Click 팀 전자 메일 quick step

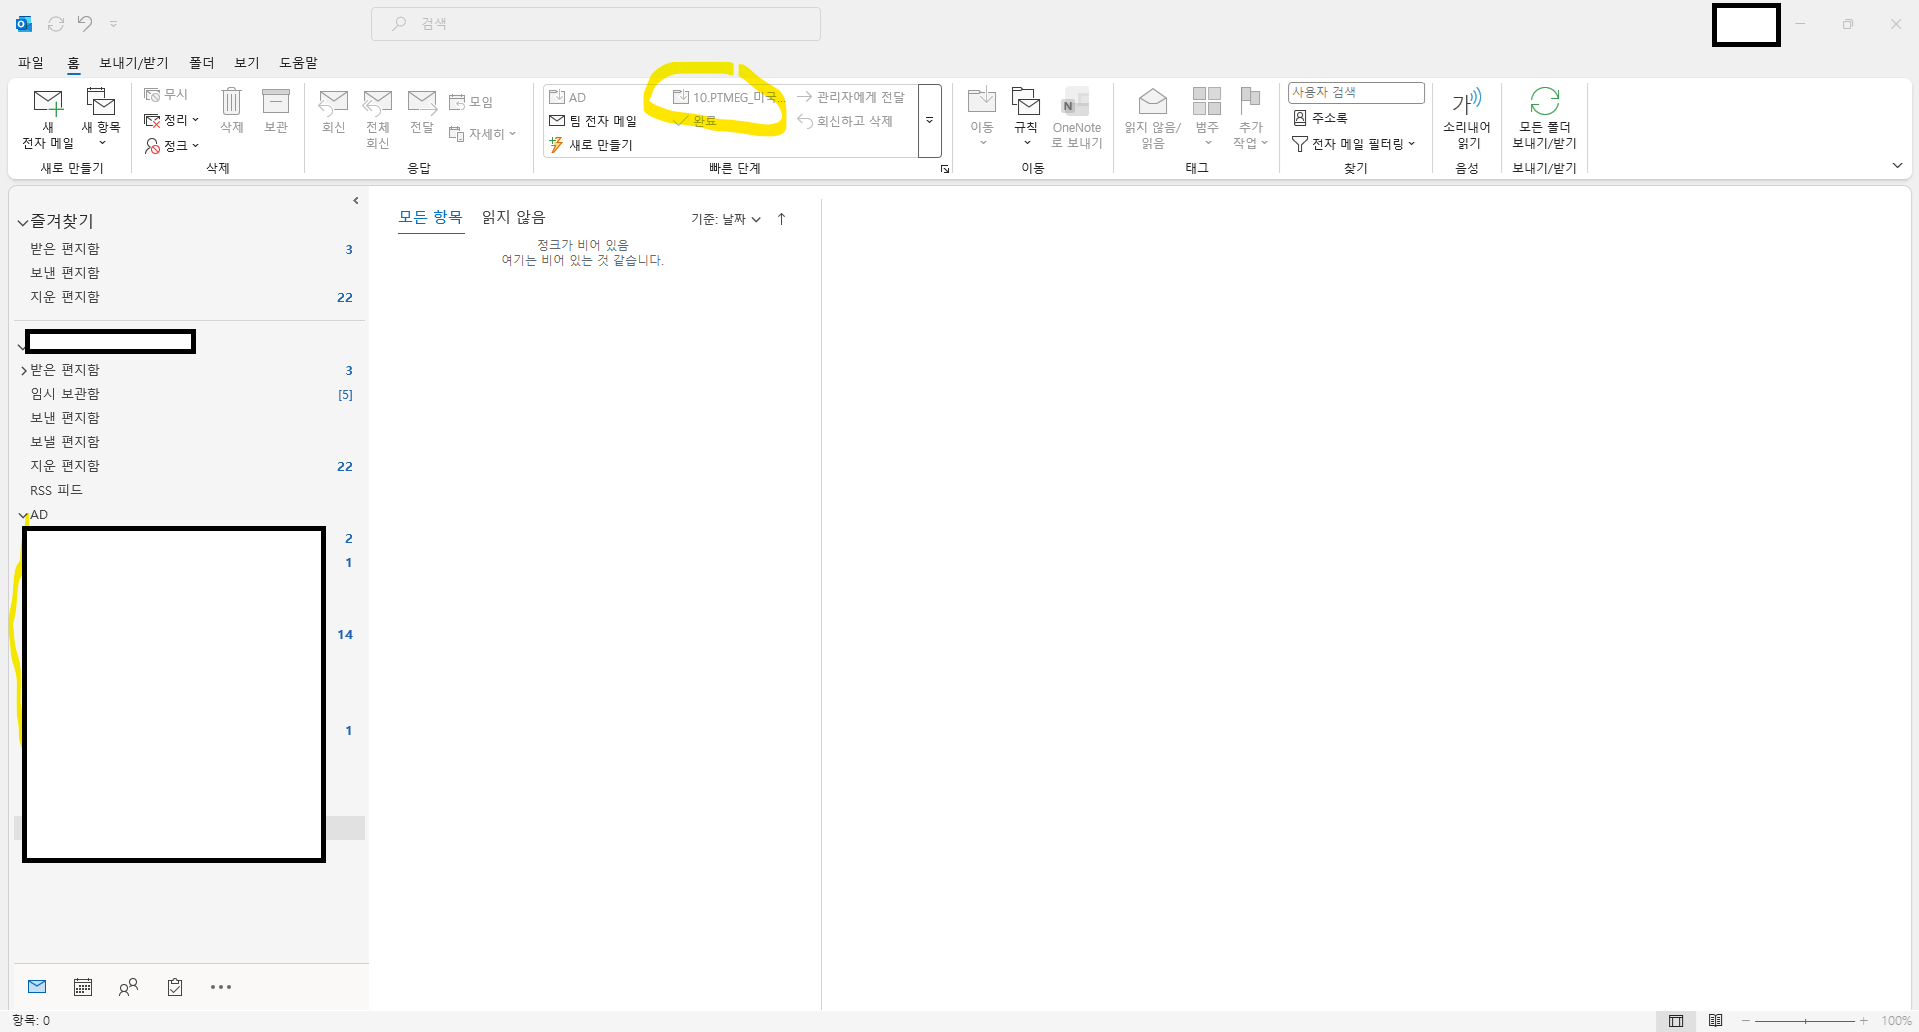click(593, 121)
